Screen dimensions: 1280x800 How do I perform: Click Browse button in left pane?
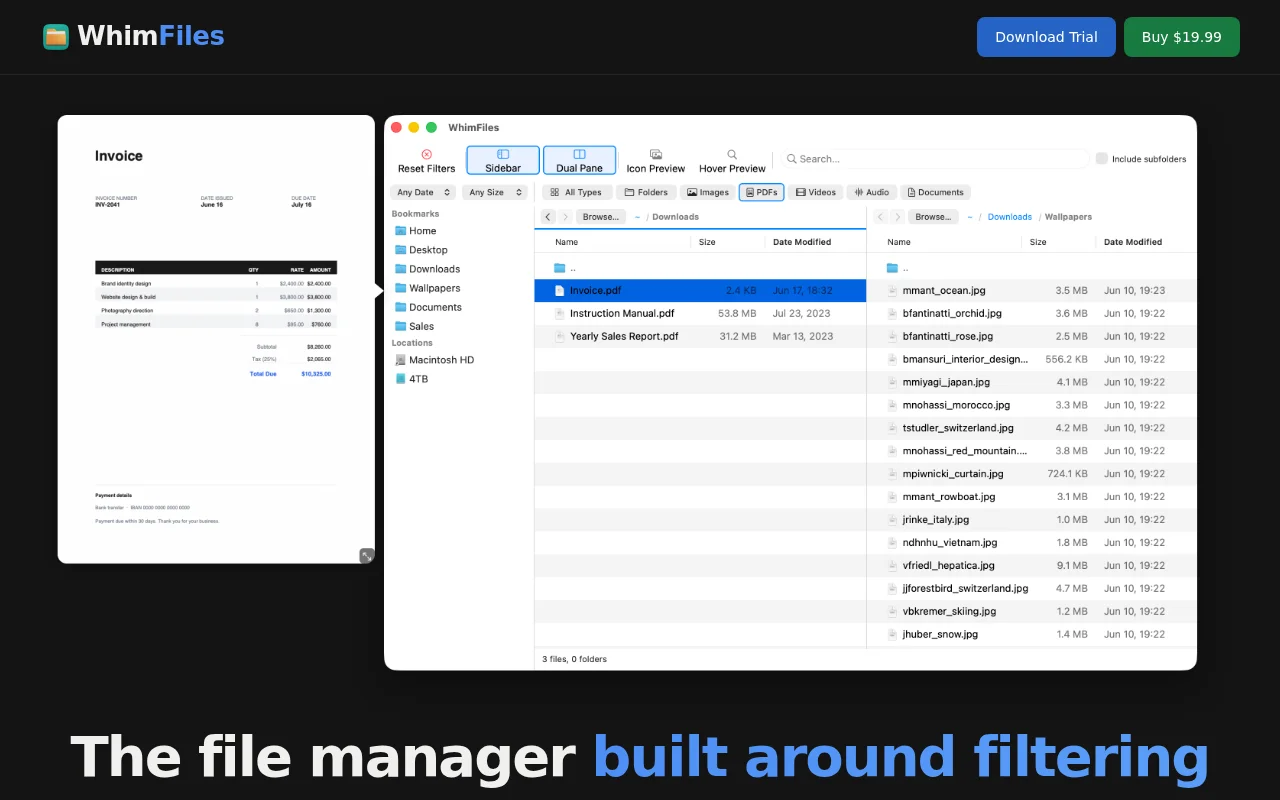[x=601, y=217]
